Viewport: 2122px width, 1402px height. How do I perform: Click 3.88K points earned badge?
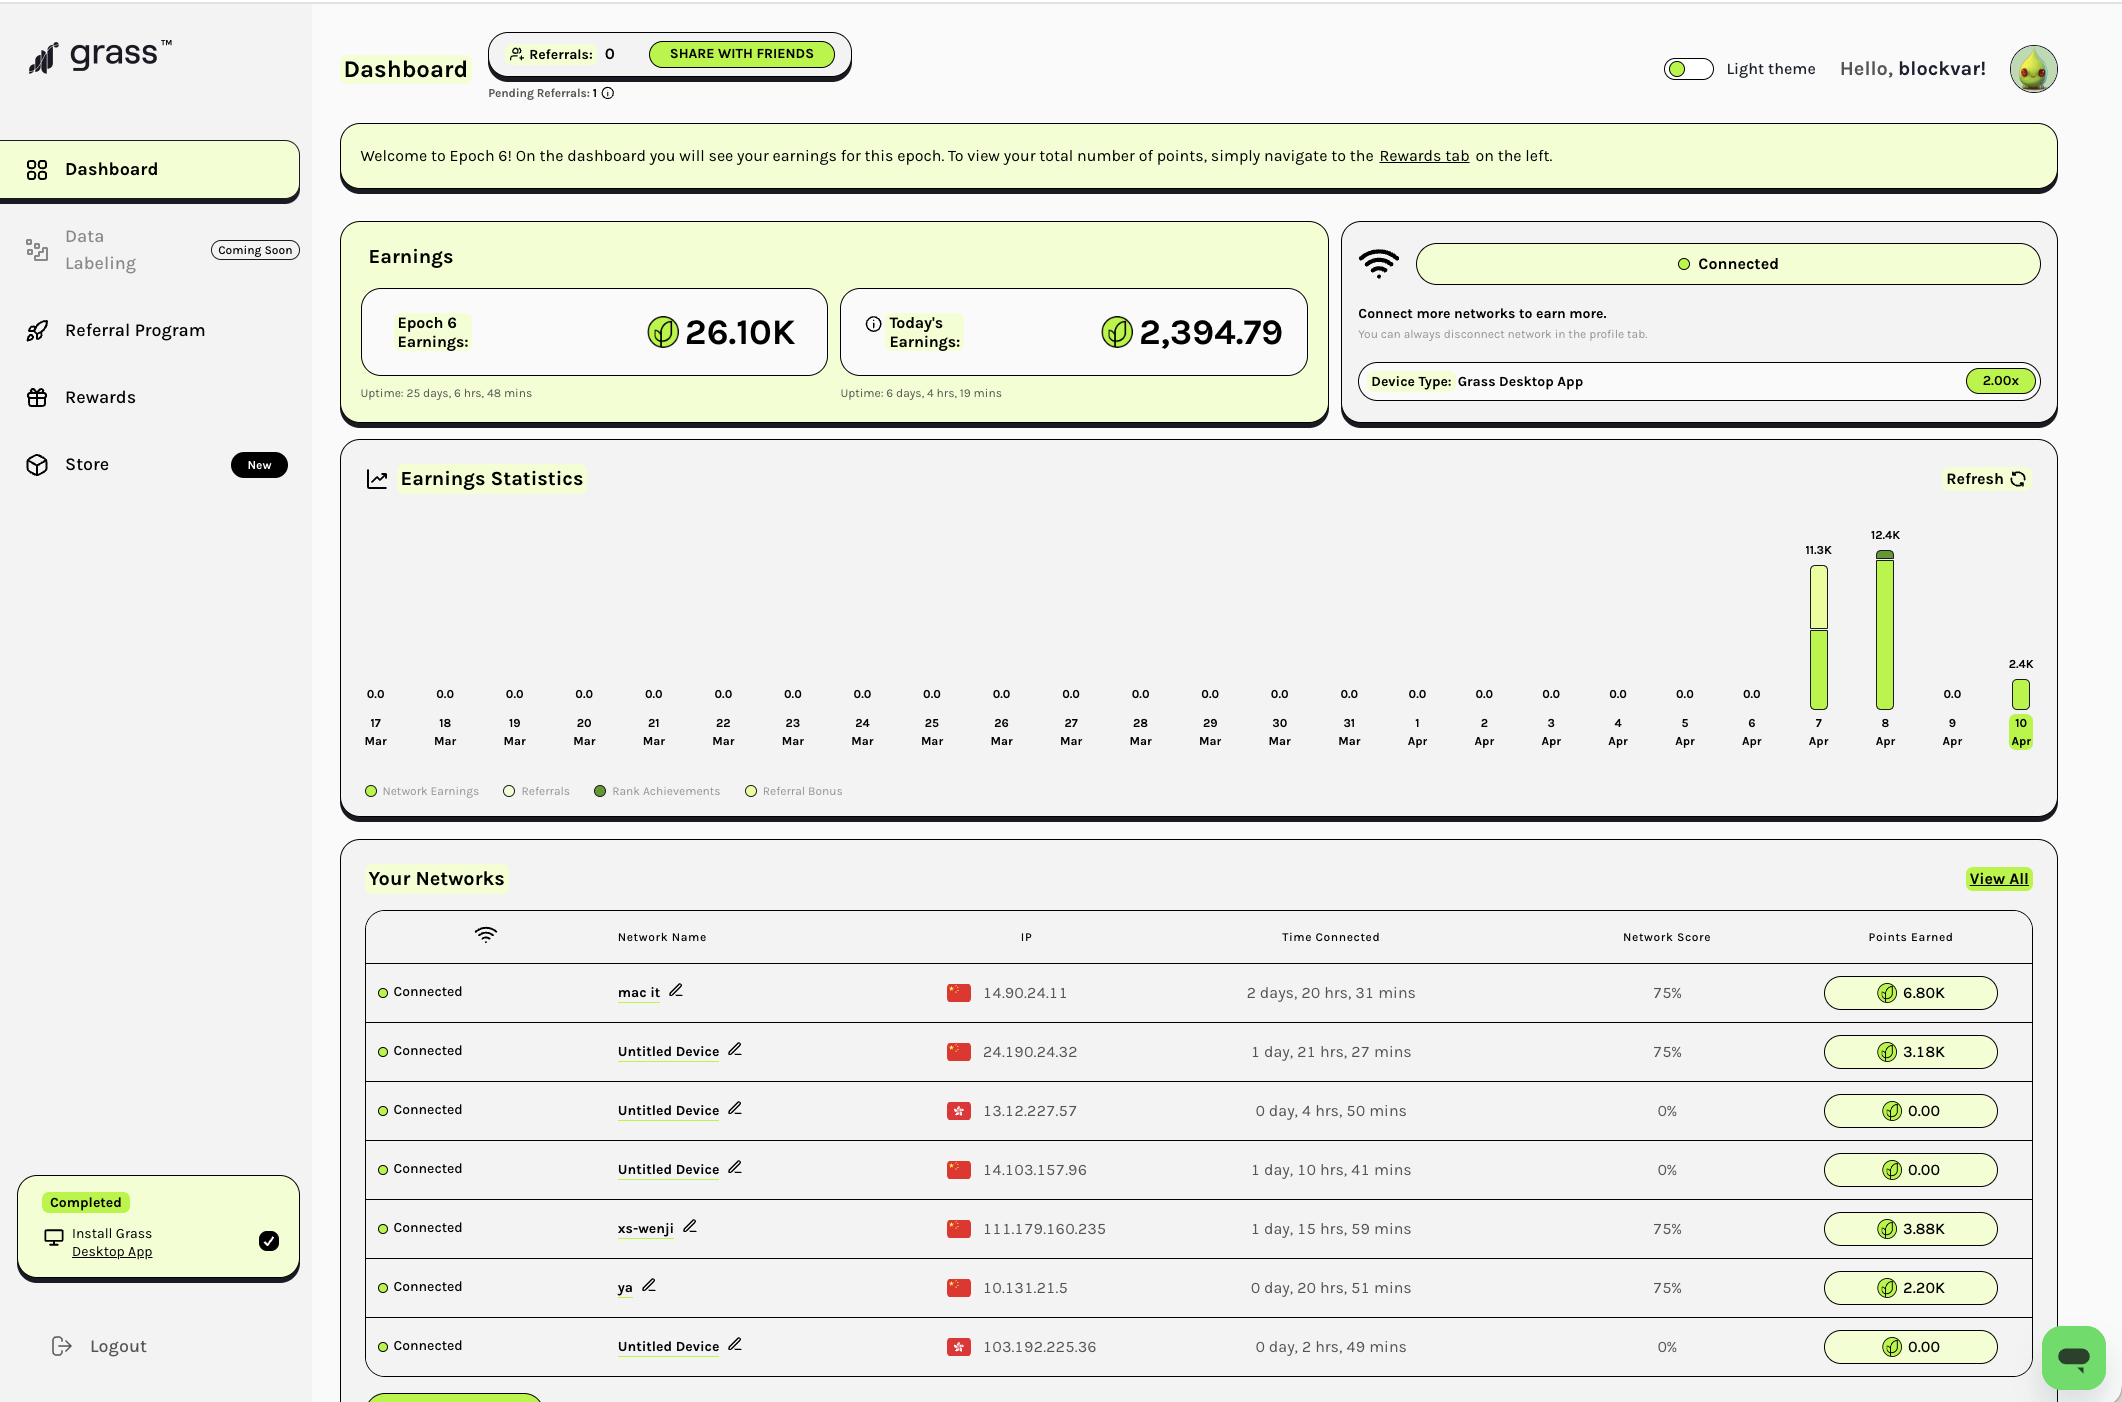1910,1229
